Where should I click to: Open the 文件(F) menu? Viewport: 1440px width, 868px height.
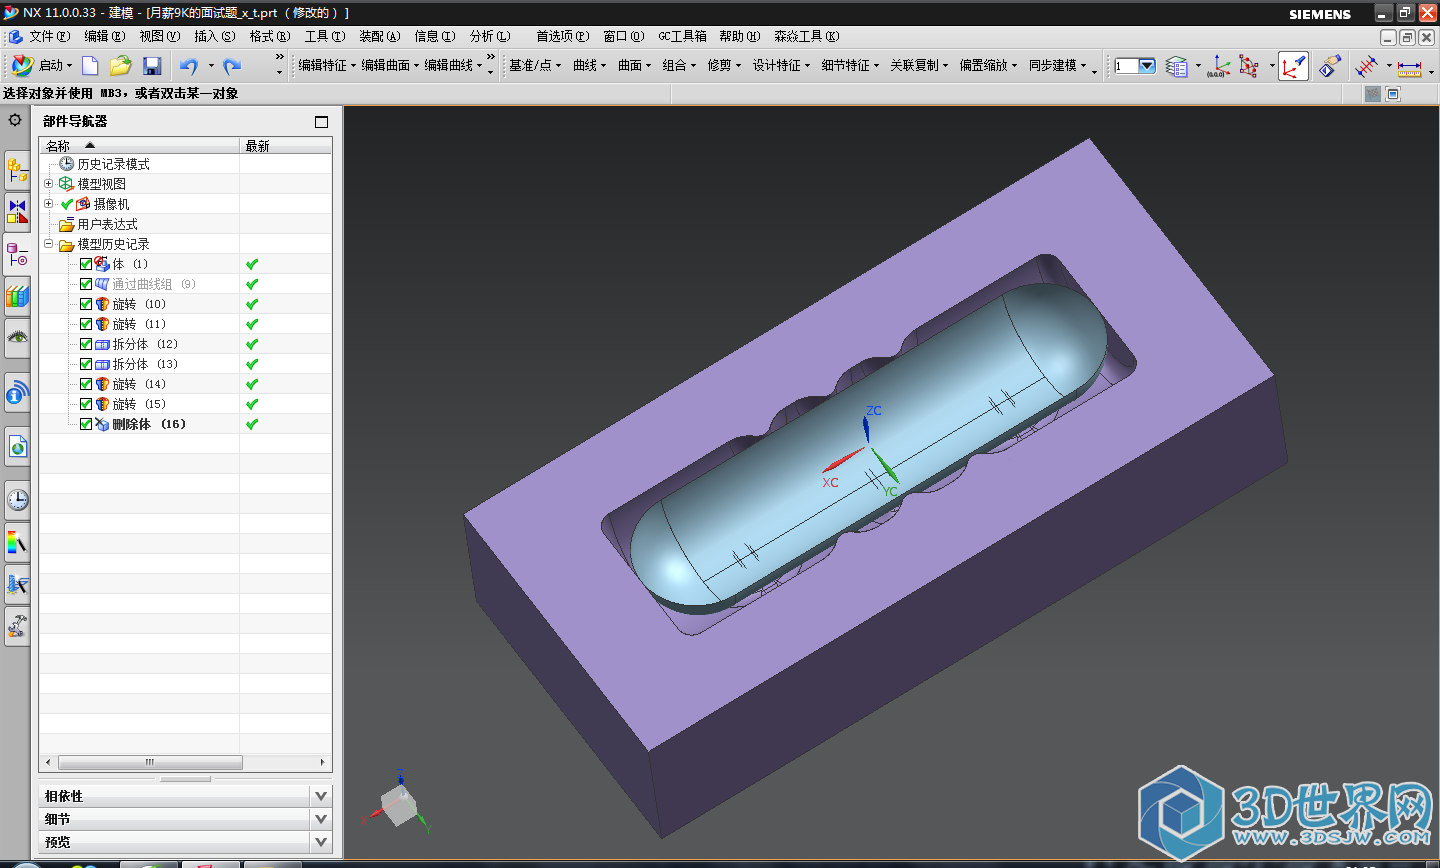pyautogui.click(x=49, y=37)
